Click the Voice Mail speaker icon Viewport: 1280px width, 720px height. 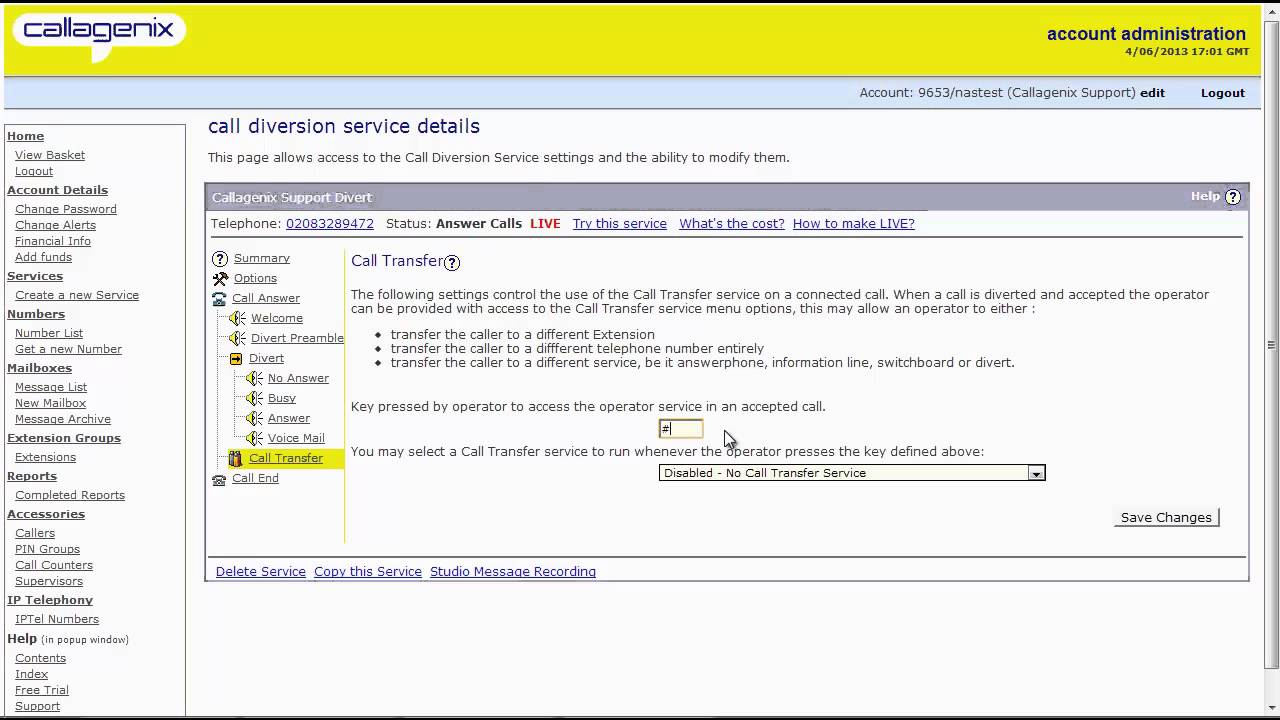pos(254,438)
